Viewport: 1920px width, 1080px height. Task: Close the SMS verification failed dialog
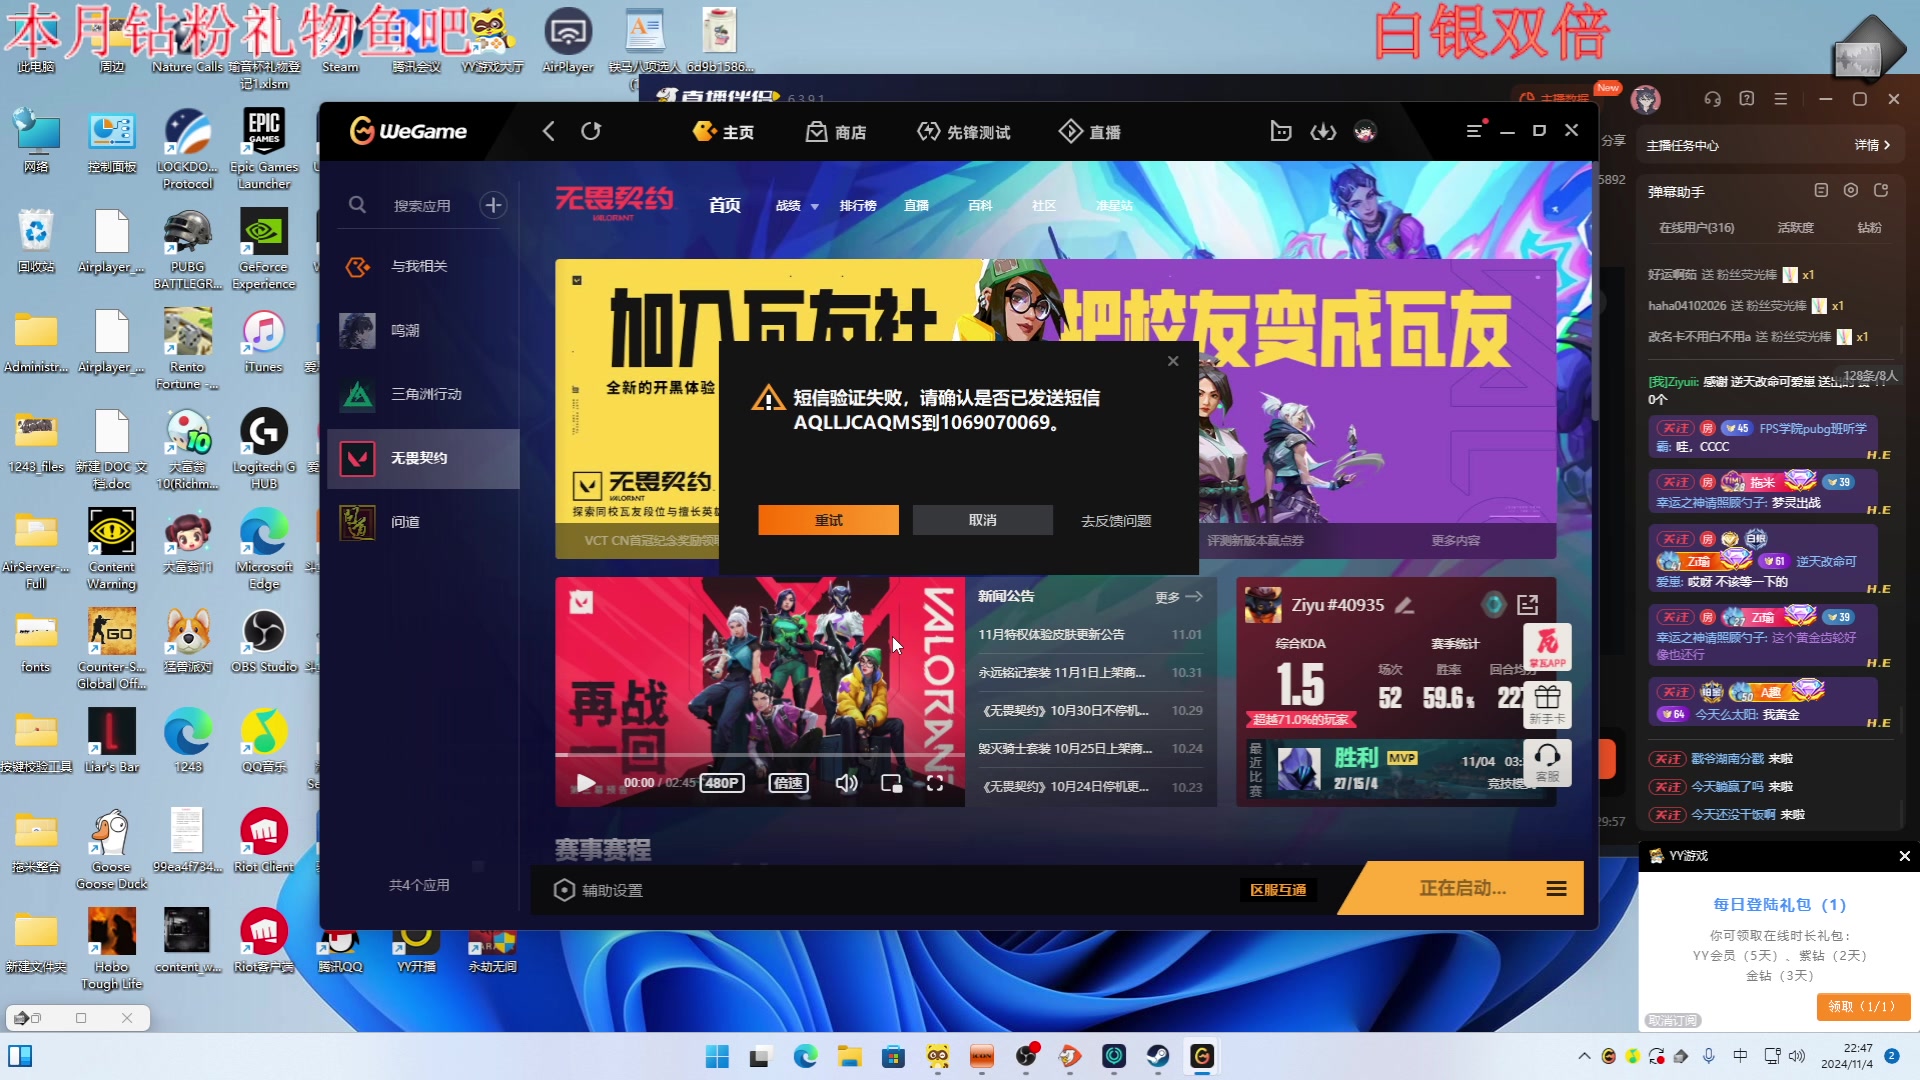tap(1173, 361)
